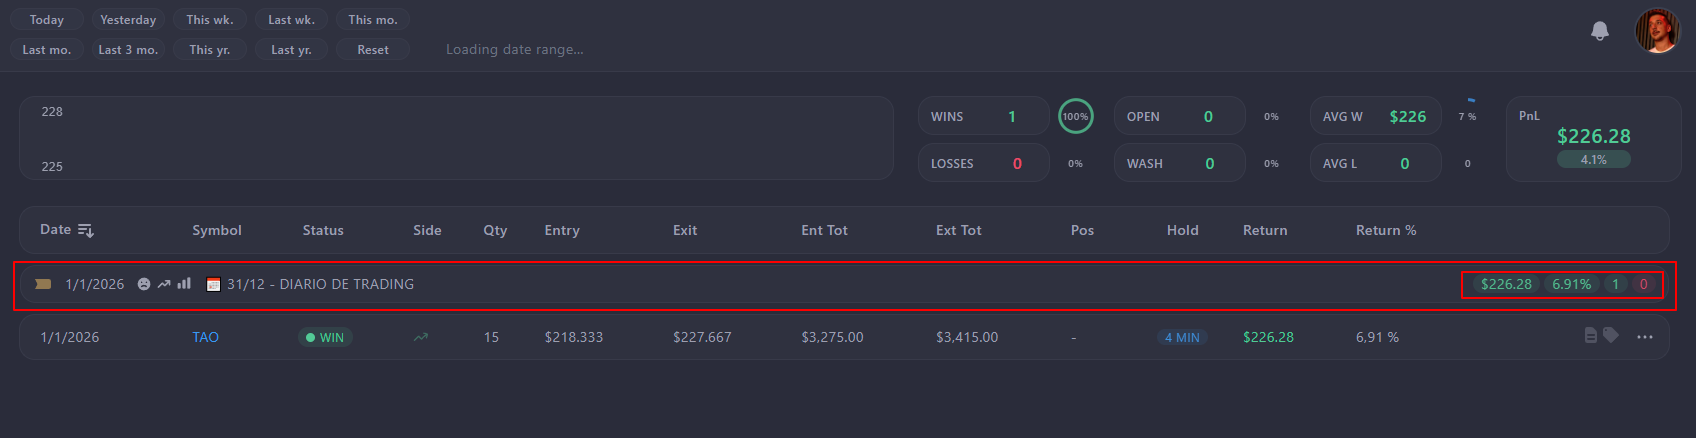Click the trend arrow icon beside journal date
Screen dimensions: 1696x438
164,284
